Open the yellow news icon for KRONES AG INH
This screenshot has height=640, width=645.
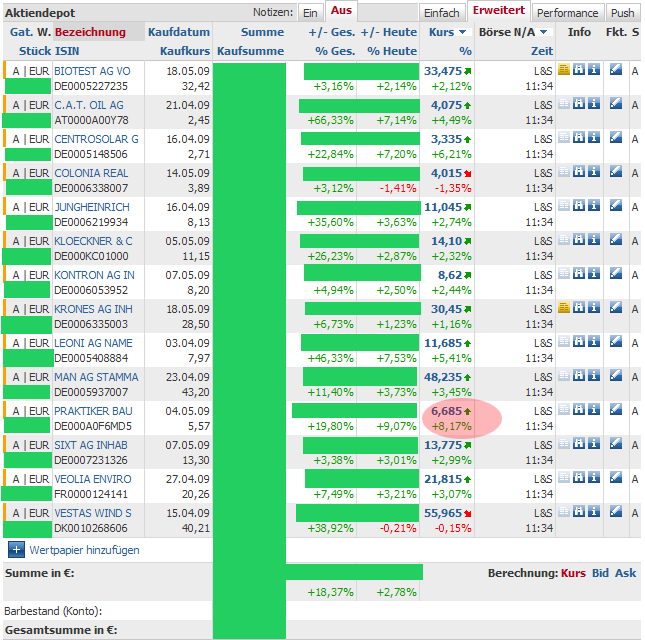564,308
